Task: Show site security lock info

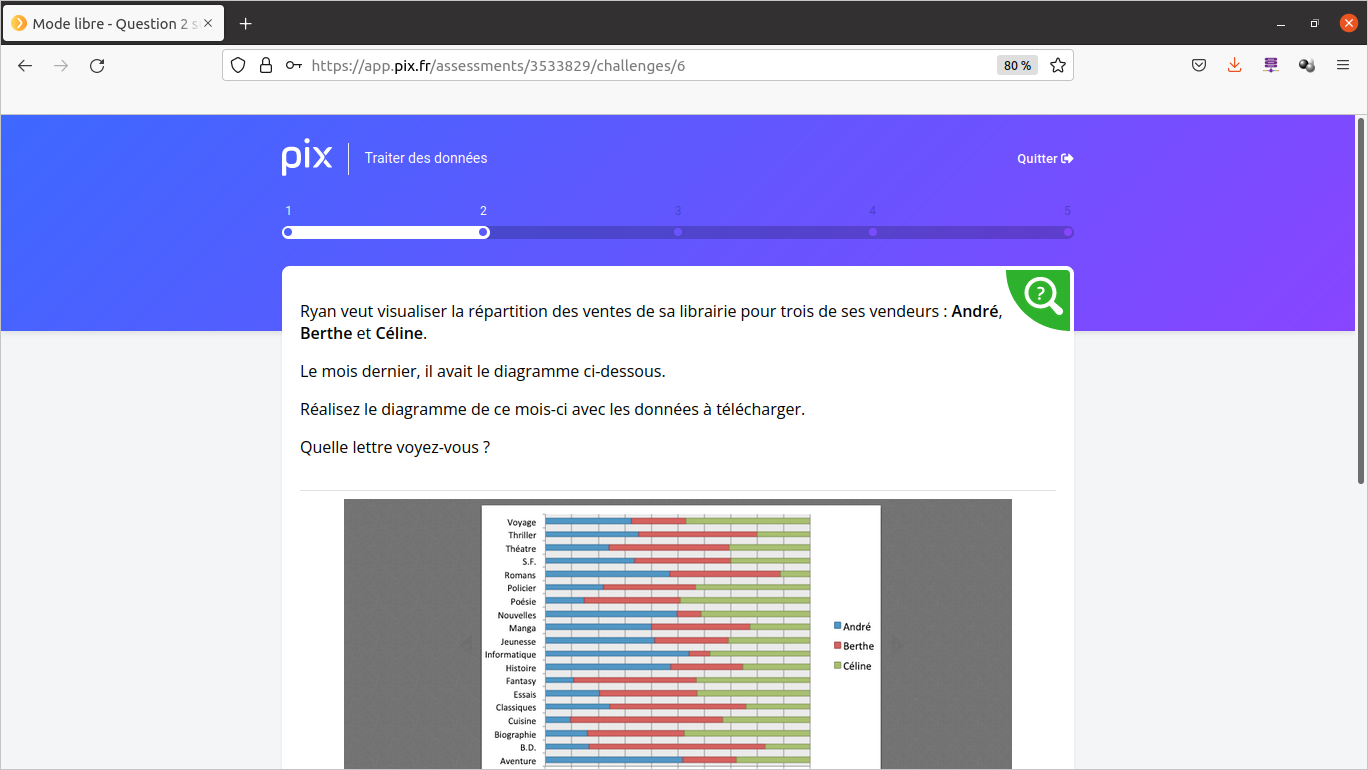Action: (x=265, y=66)
